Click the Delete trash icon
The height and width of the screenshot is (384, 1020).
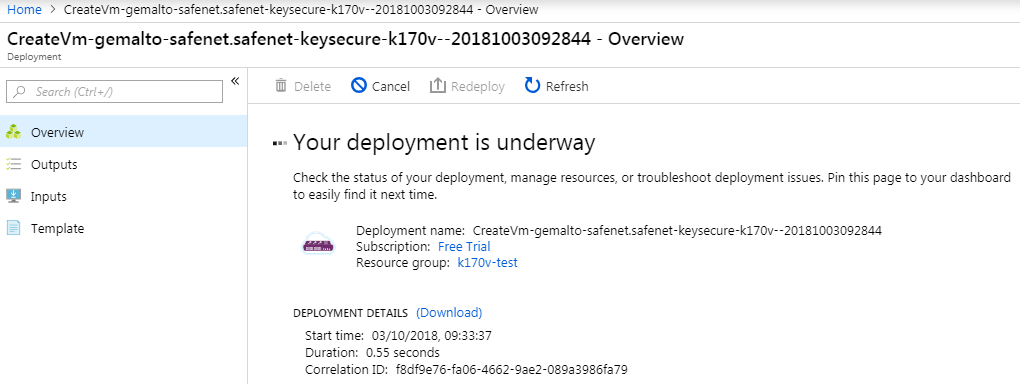click(x=281, y=86)
